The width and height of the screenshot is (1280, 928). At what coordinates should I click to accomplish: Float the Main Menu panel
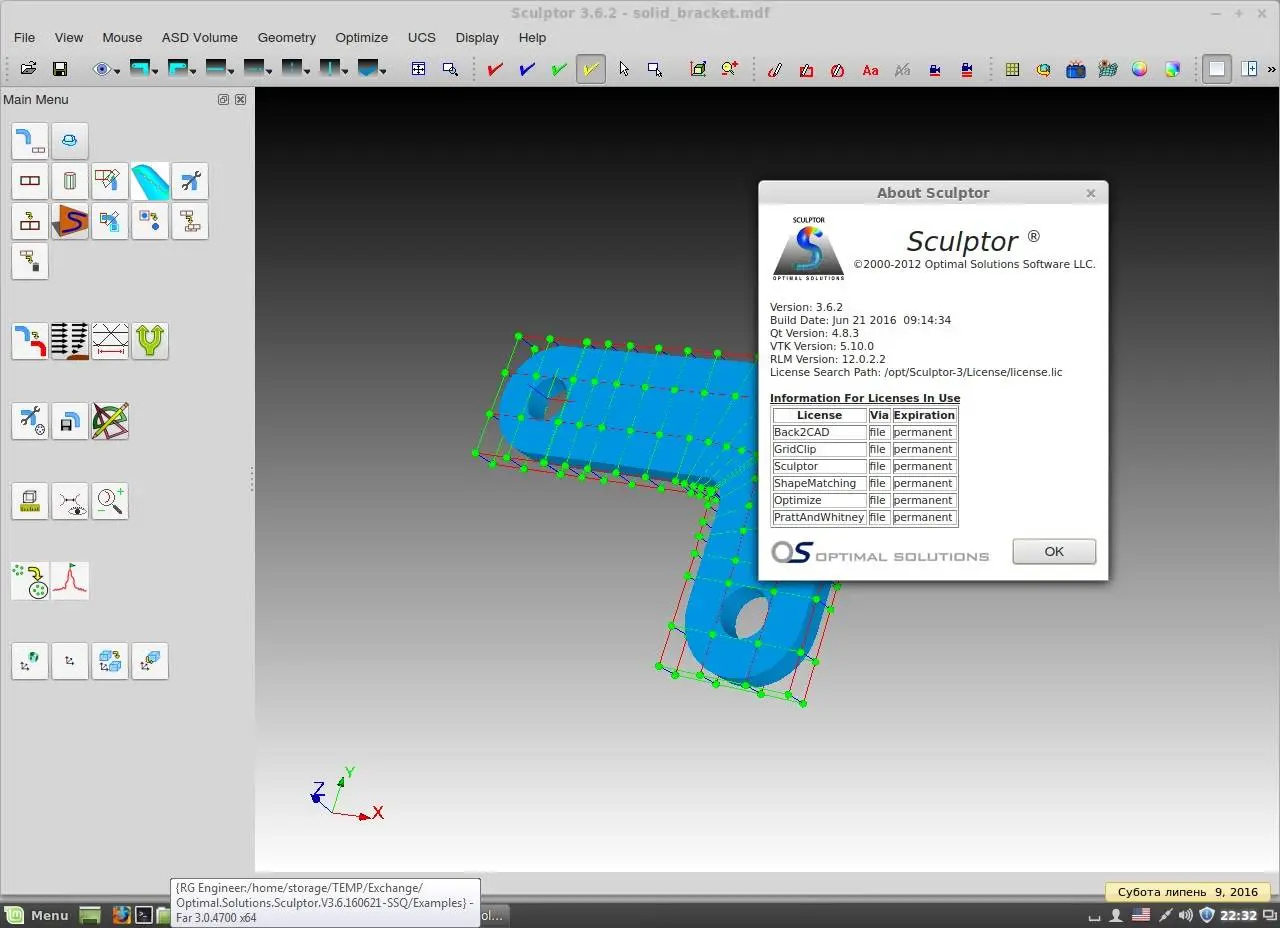click(223, 100)
